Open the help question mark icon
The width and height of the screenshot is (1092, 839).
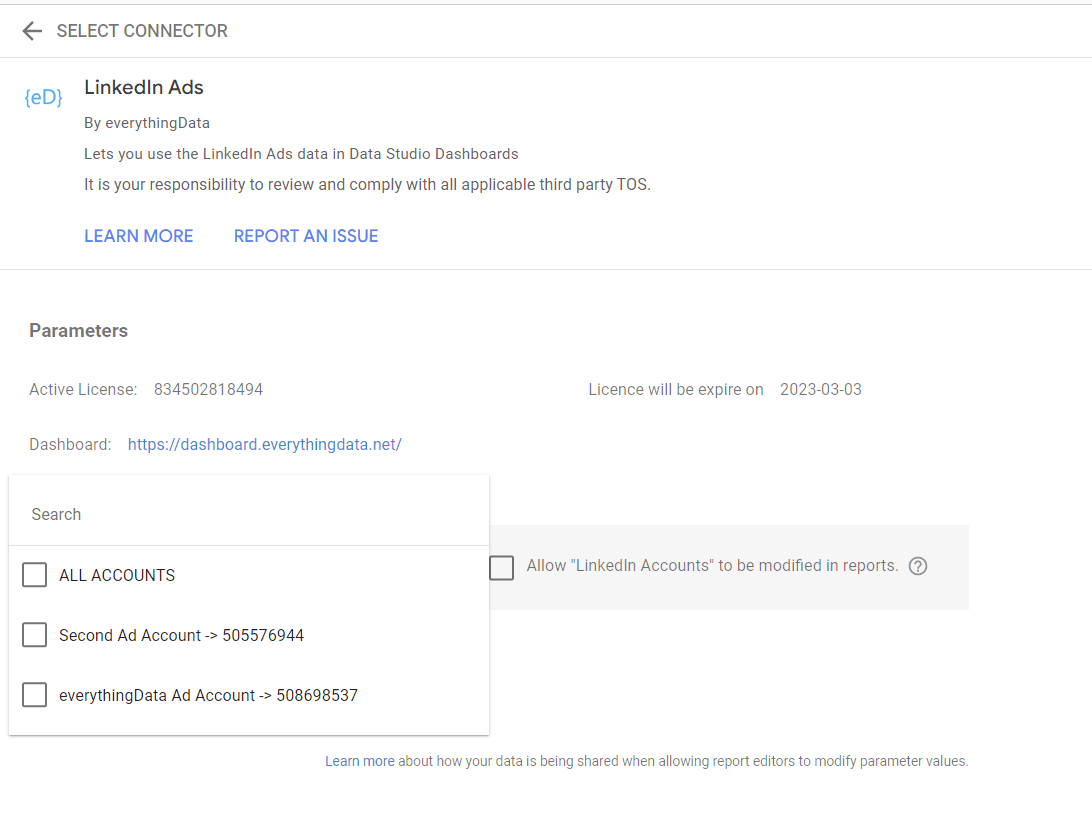tap(918, 566)
